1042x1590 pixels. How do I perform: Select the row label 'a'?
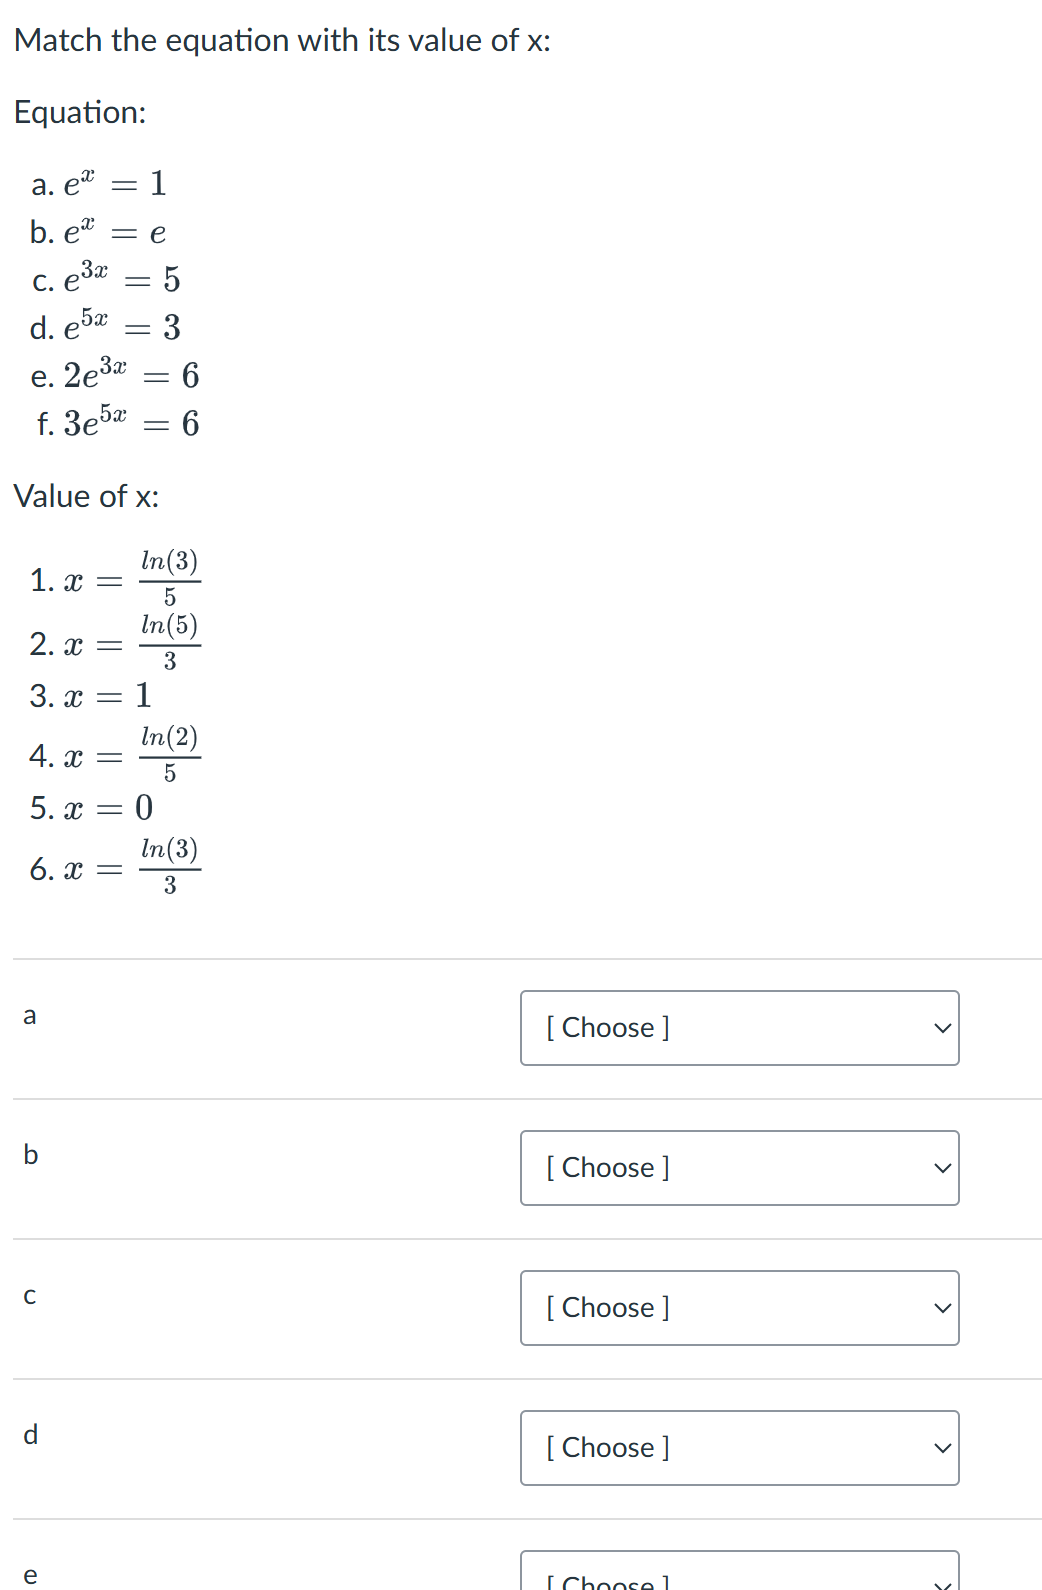pos(30,1015)
